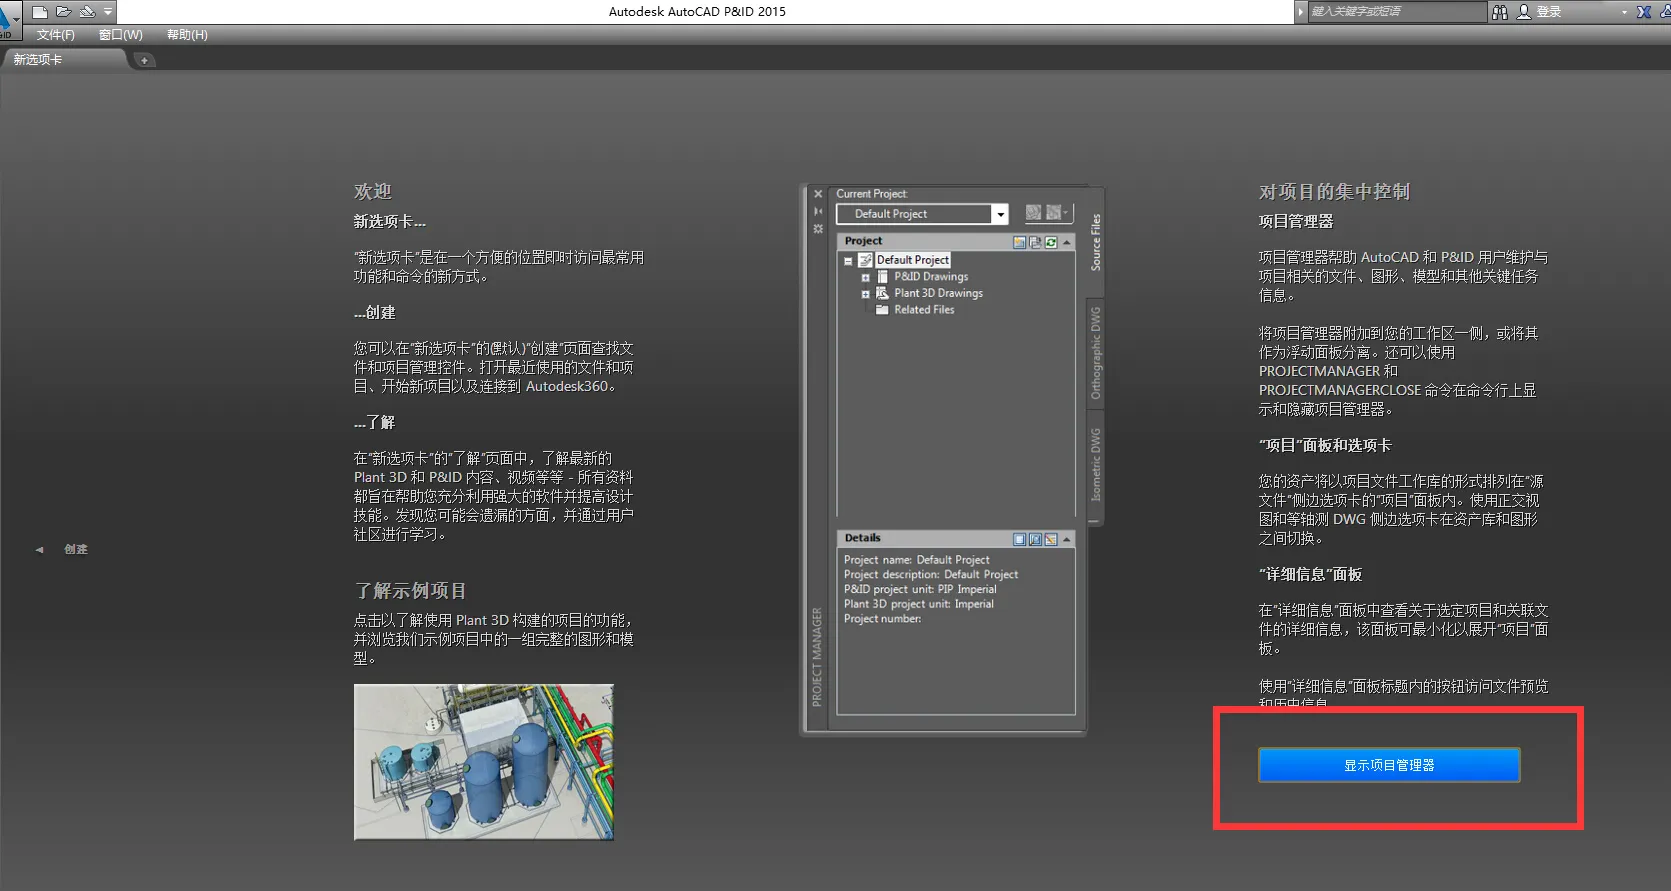This screenshot has height=891, width=1671.
Task: Close the Project Manager palette with X
Action: coord(818,194)
